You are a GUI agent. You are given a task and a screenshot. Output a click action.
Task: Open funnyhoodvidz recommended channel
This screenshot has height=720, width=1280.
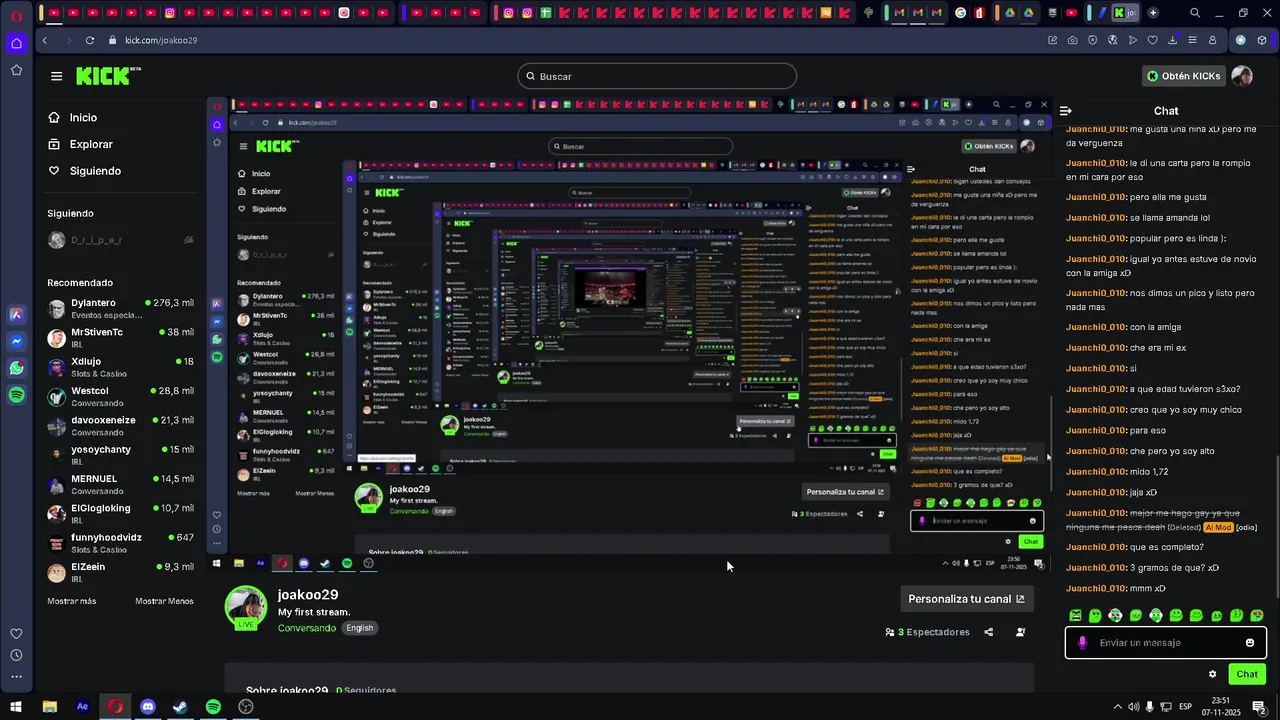tap(120, 543)
